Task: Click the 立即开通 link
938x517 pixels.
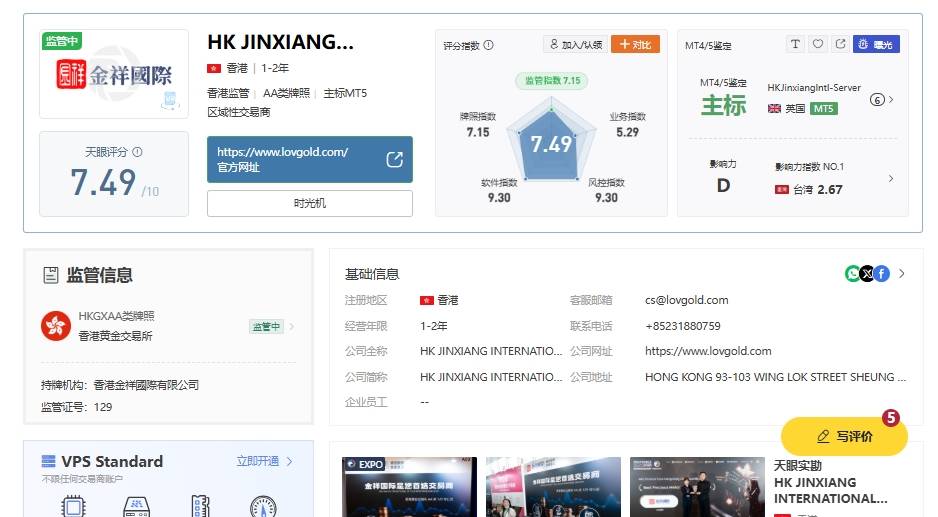Action: (x=258, y=461)
